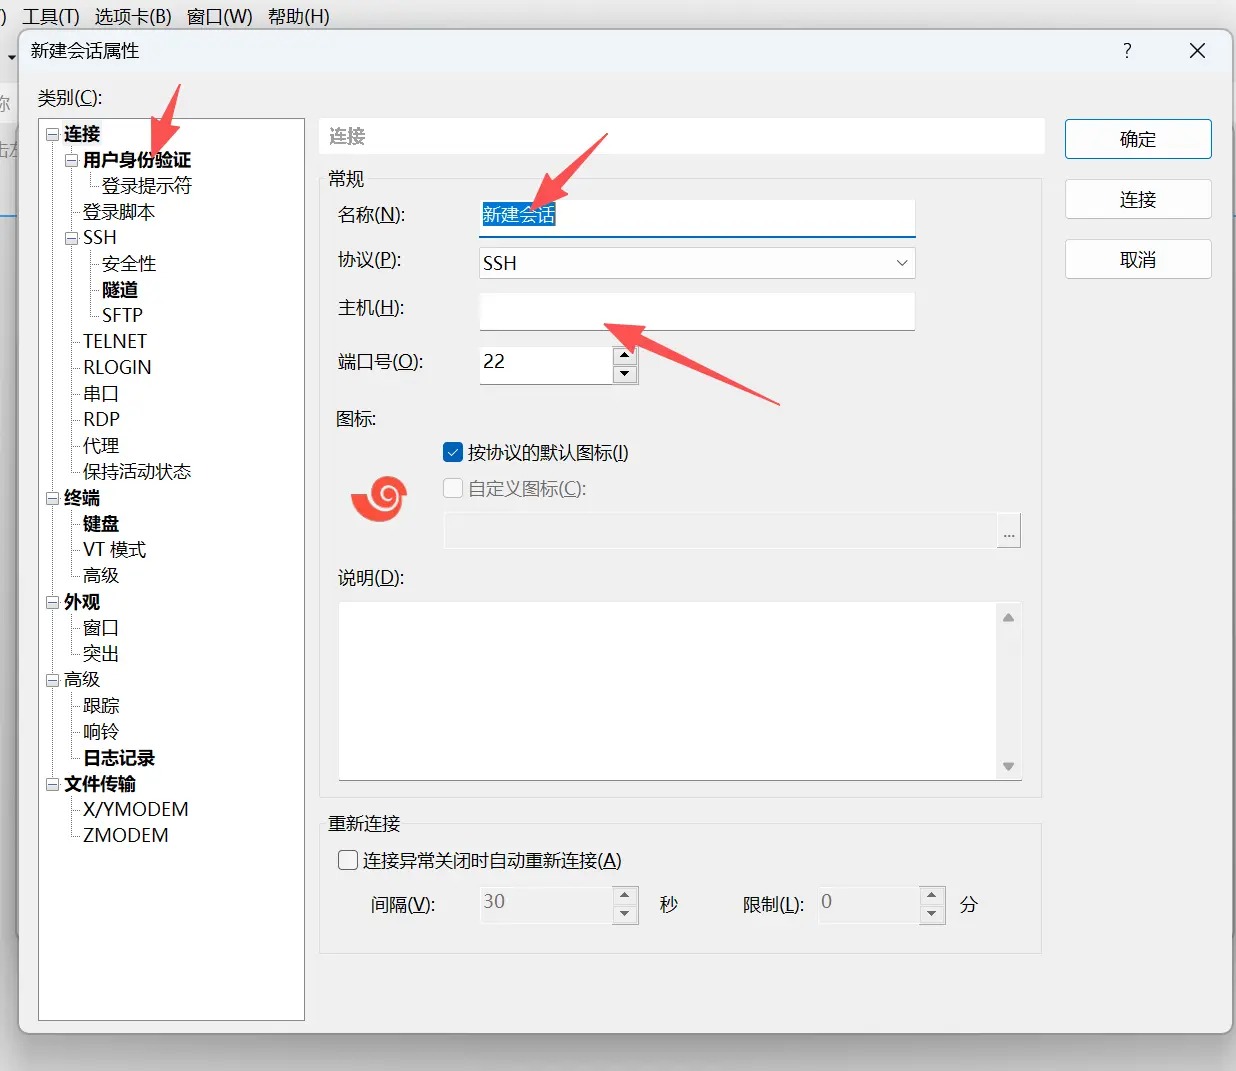Click the 确定 button
Screen dimensions: 1236x1071
click(x=1137, y=139)
